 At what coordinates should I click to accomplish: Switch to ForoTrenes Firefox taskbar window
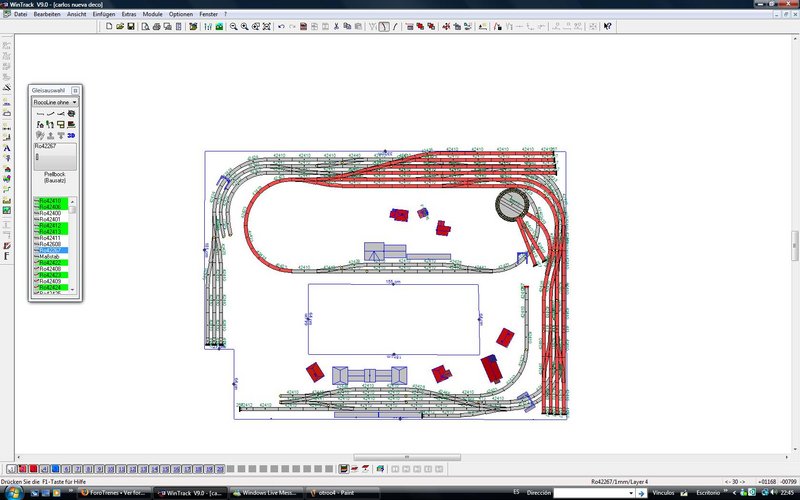pos(114,493)
